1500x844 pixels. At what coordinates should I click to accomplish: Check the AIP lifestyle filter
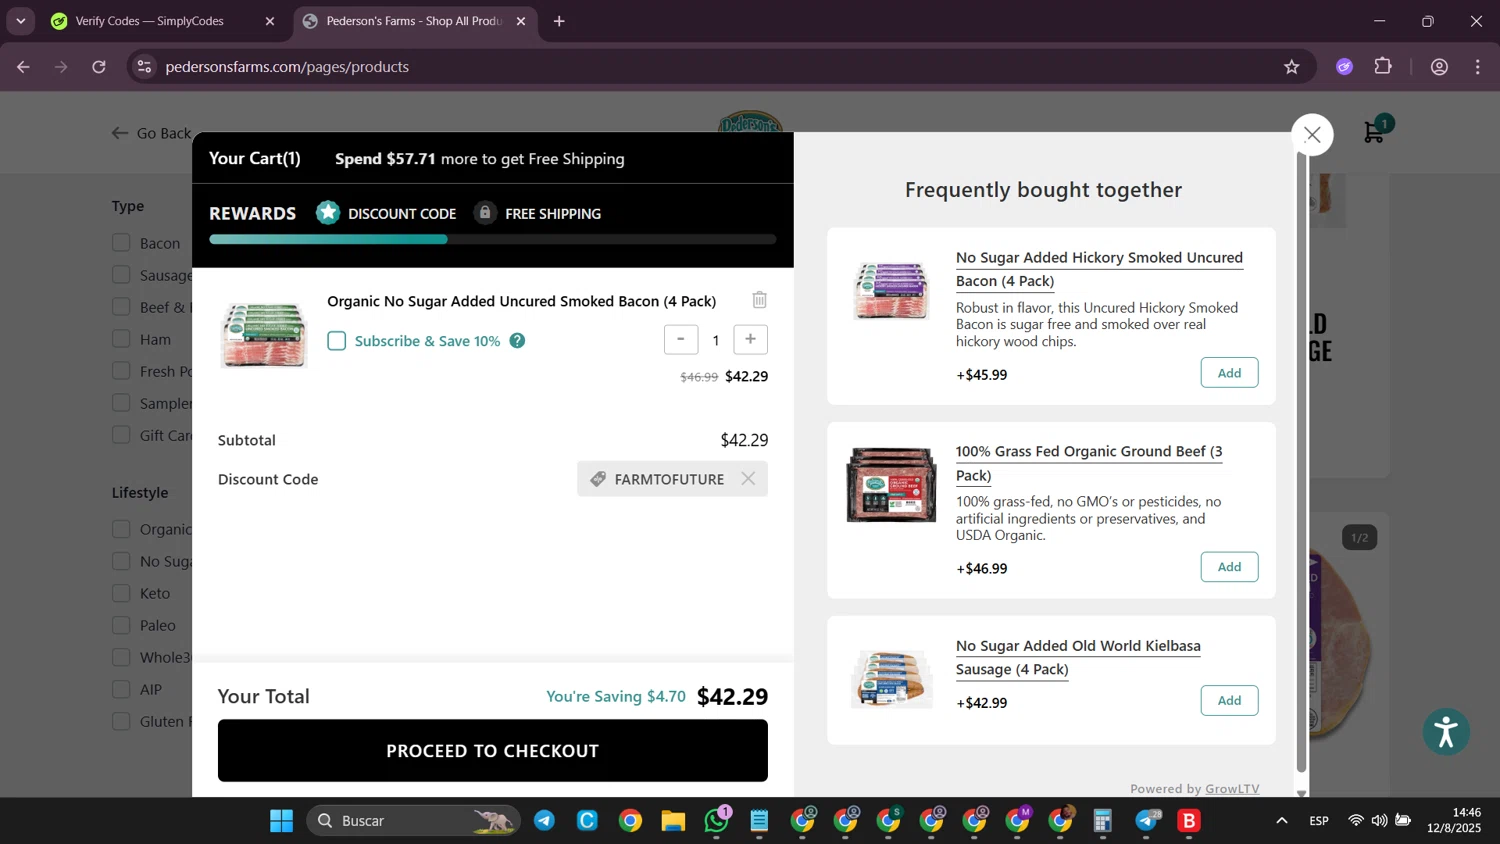[121, 689]
